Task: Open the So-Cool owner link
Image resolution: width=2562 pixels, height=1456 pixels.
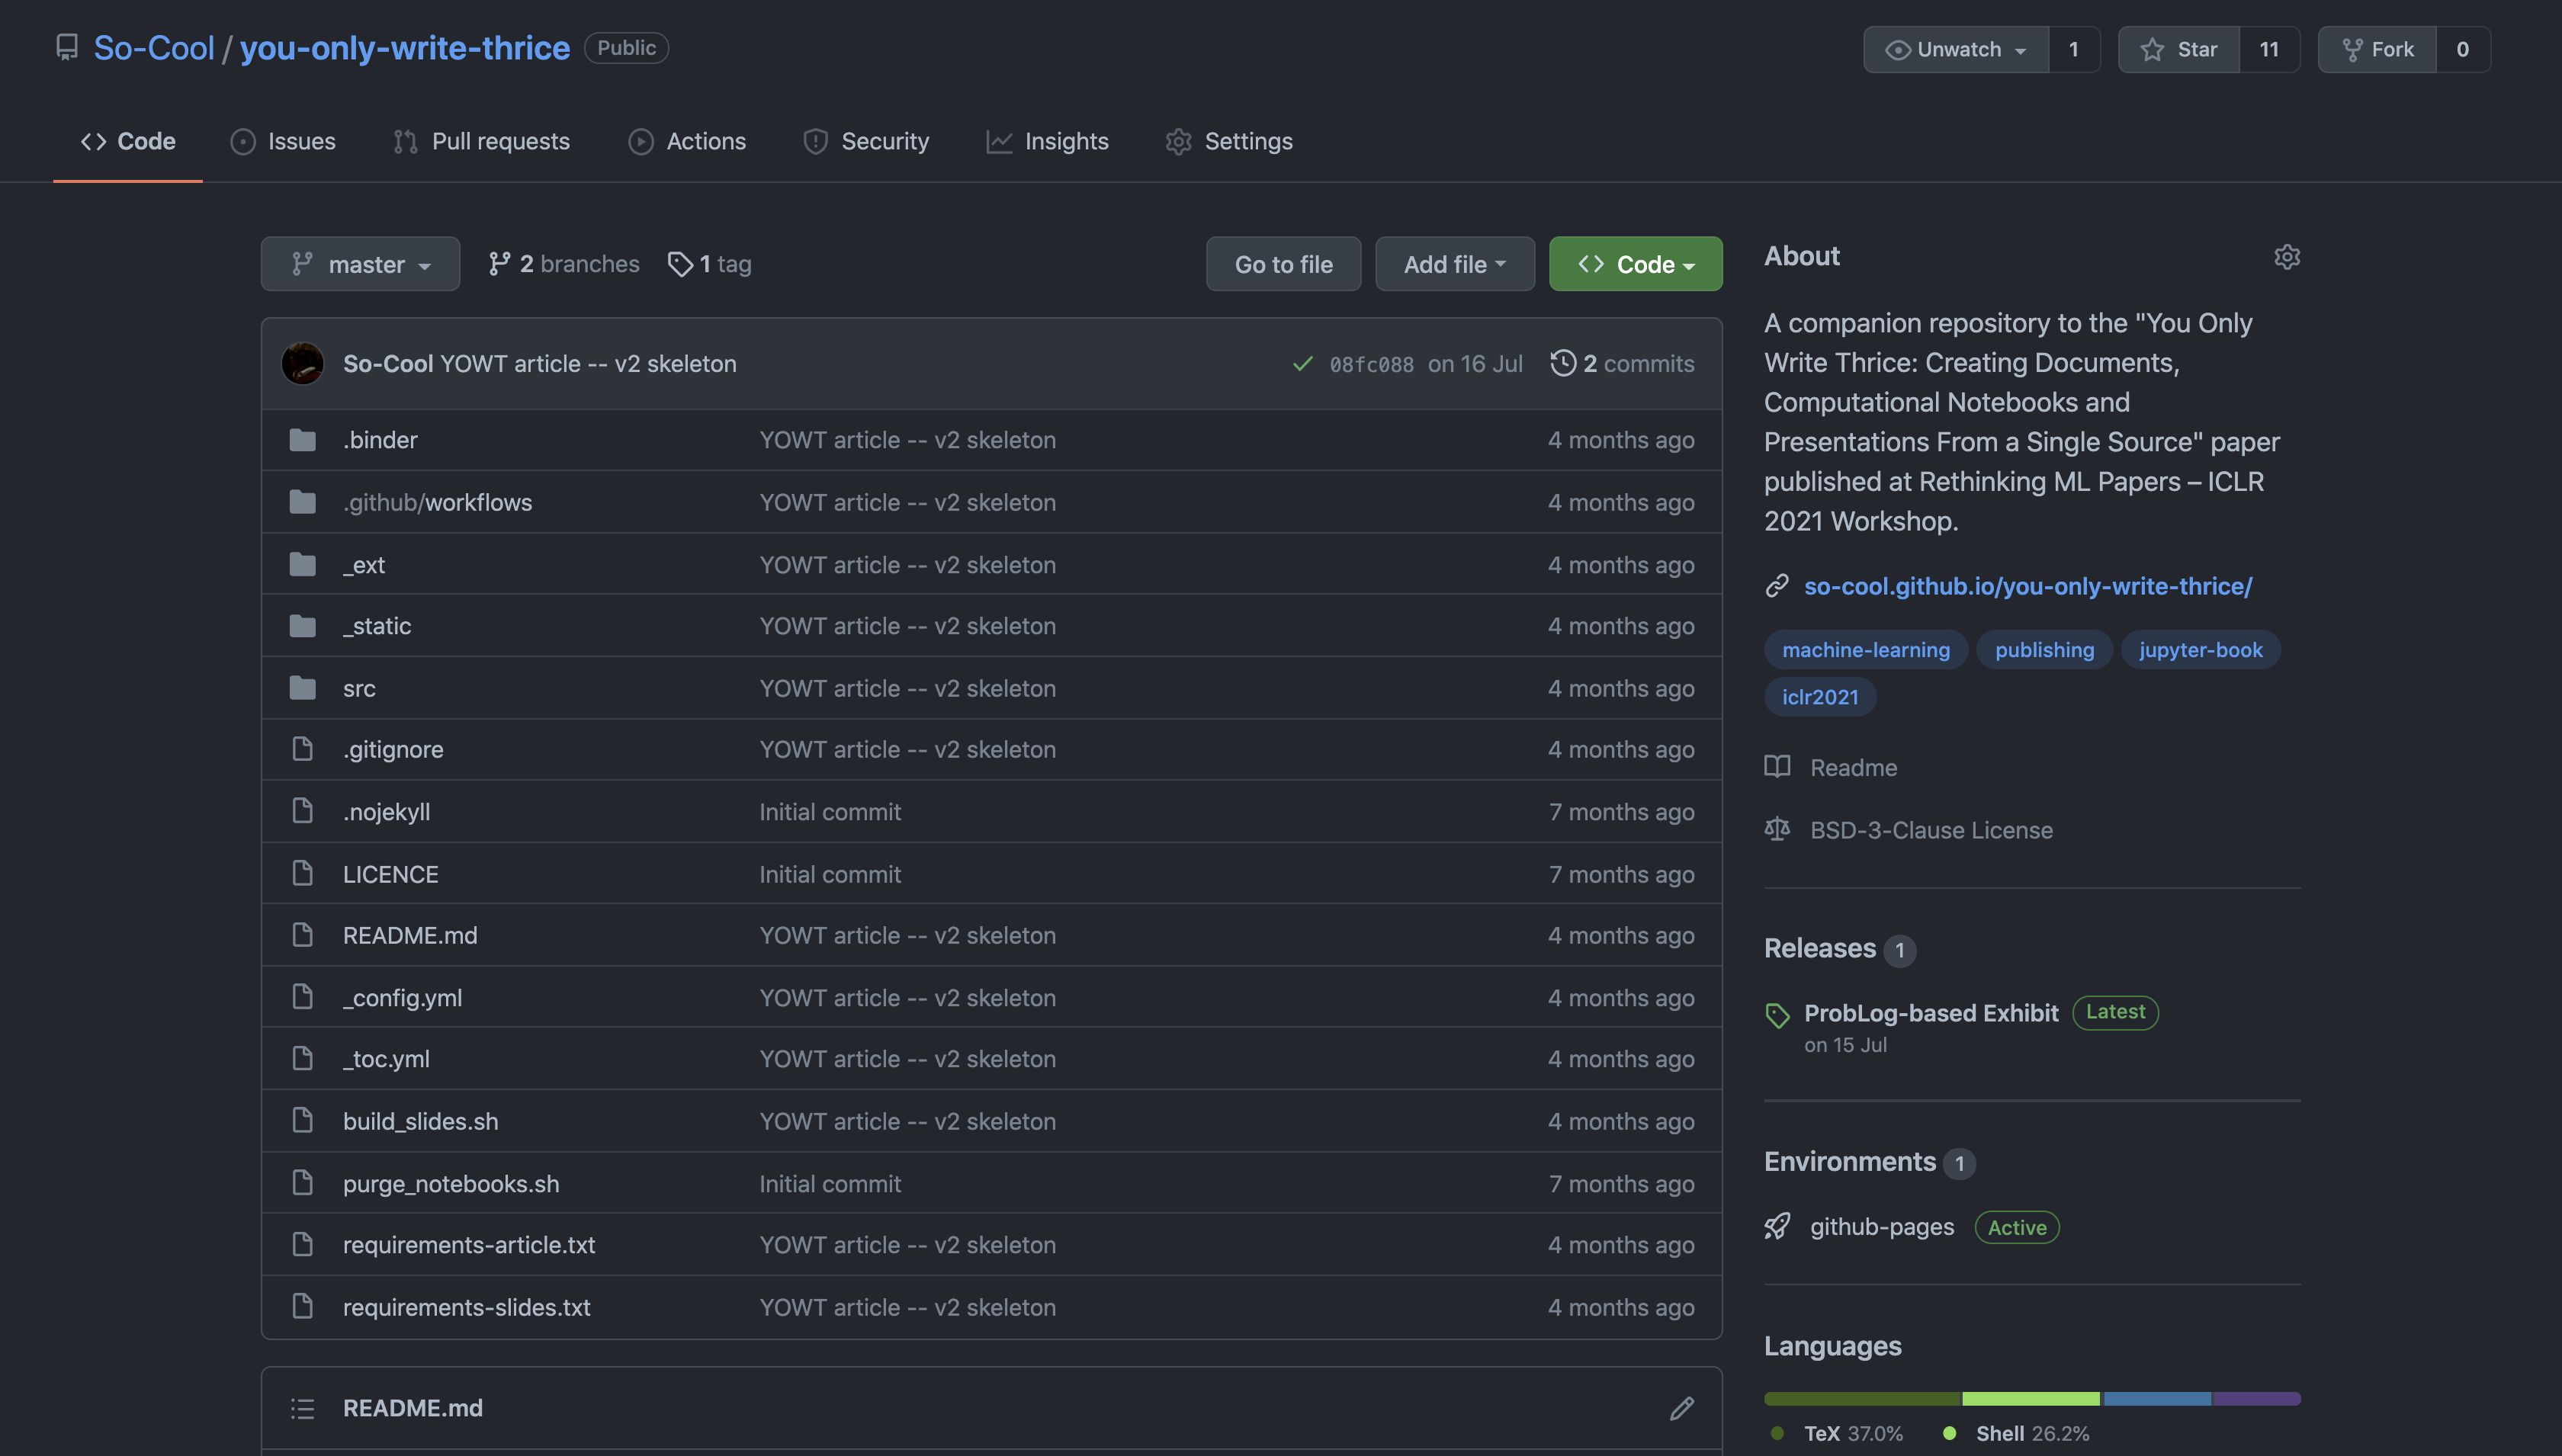Action: pos(154,48)
